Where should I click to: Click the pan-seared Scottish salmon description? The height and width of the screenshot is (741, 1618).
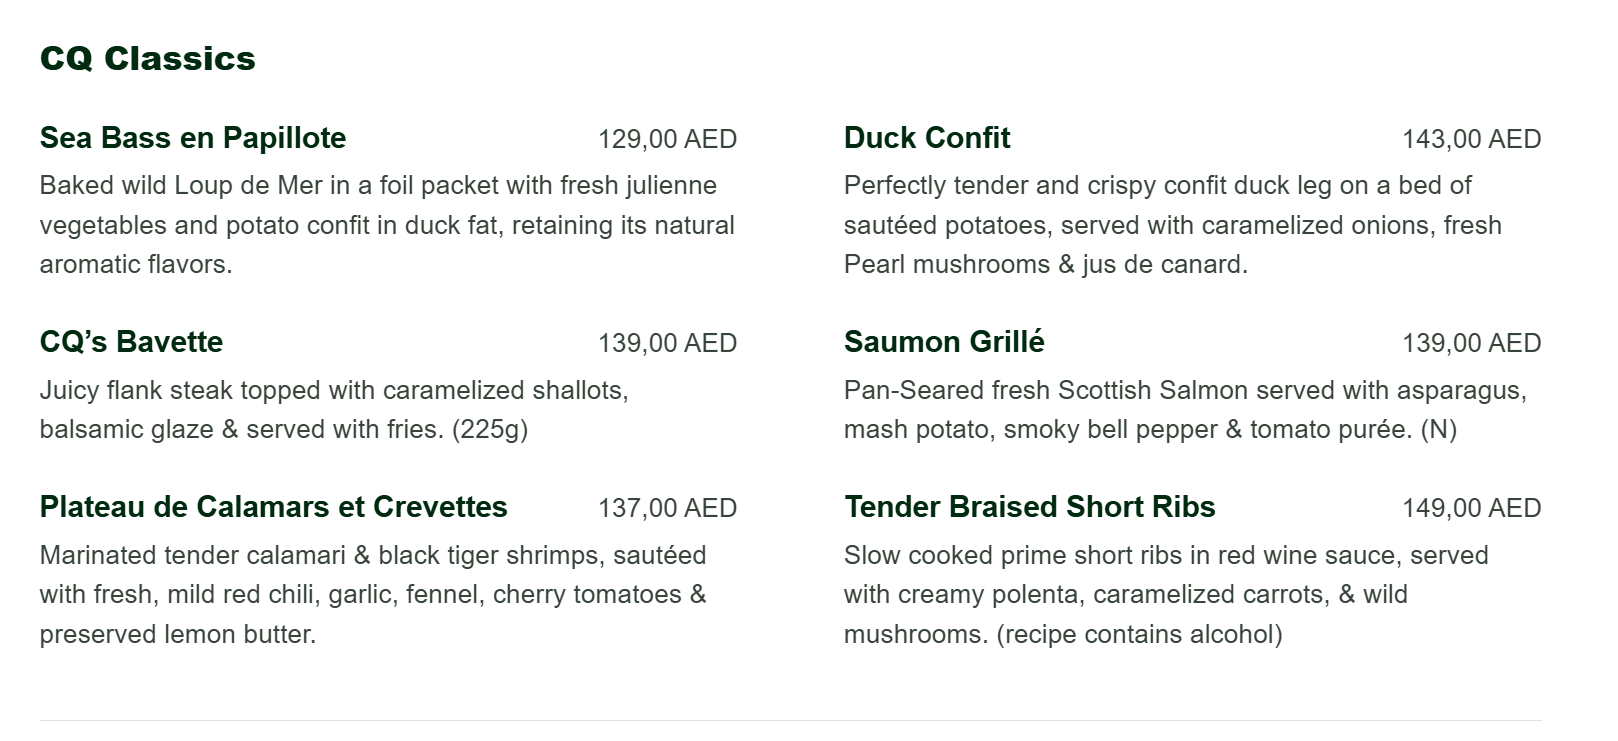coord(1185,410)
